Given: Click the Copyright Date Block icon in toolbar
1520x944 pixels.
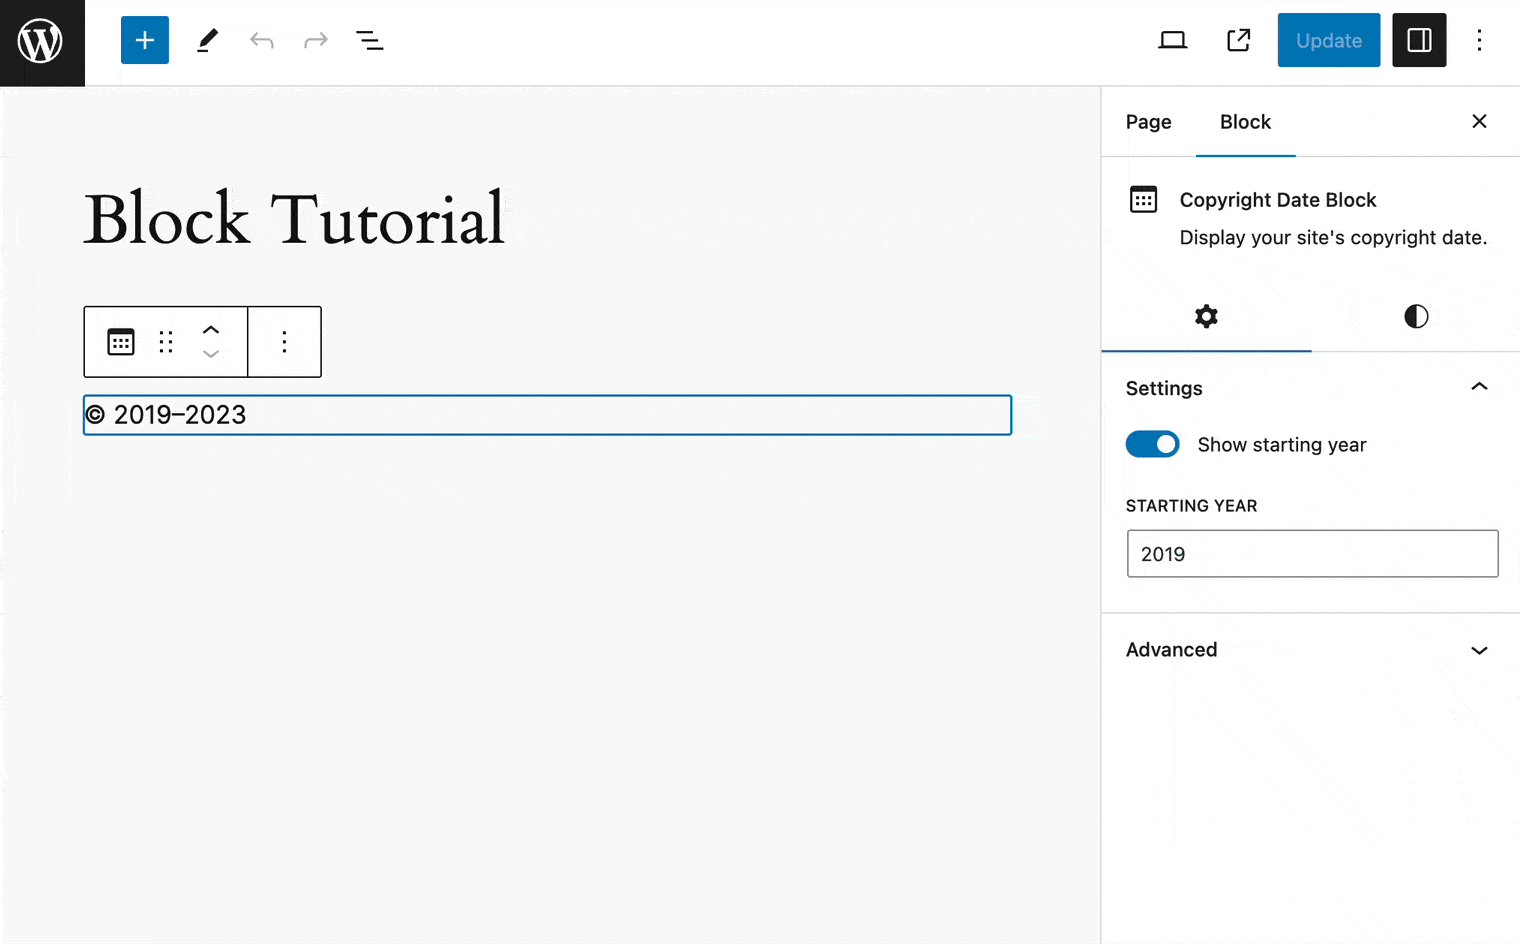Looking at the screenshot, I should pyautogui.click(x=120, y=341).
